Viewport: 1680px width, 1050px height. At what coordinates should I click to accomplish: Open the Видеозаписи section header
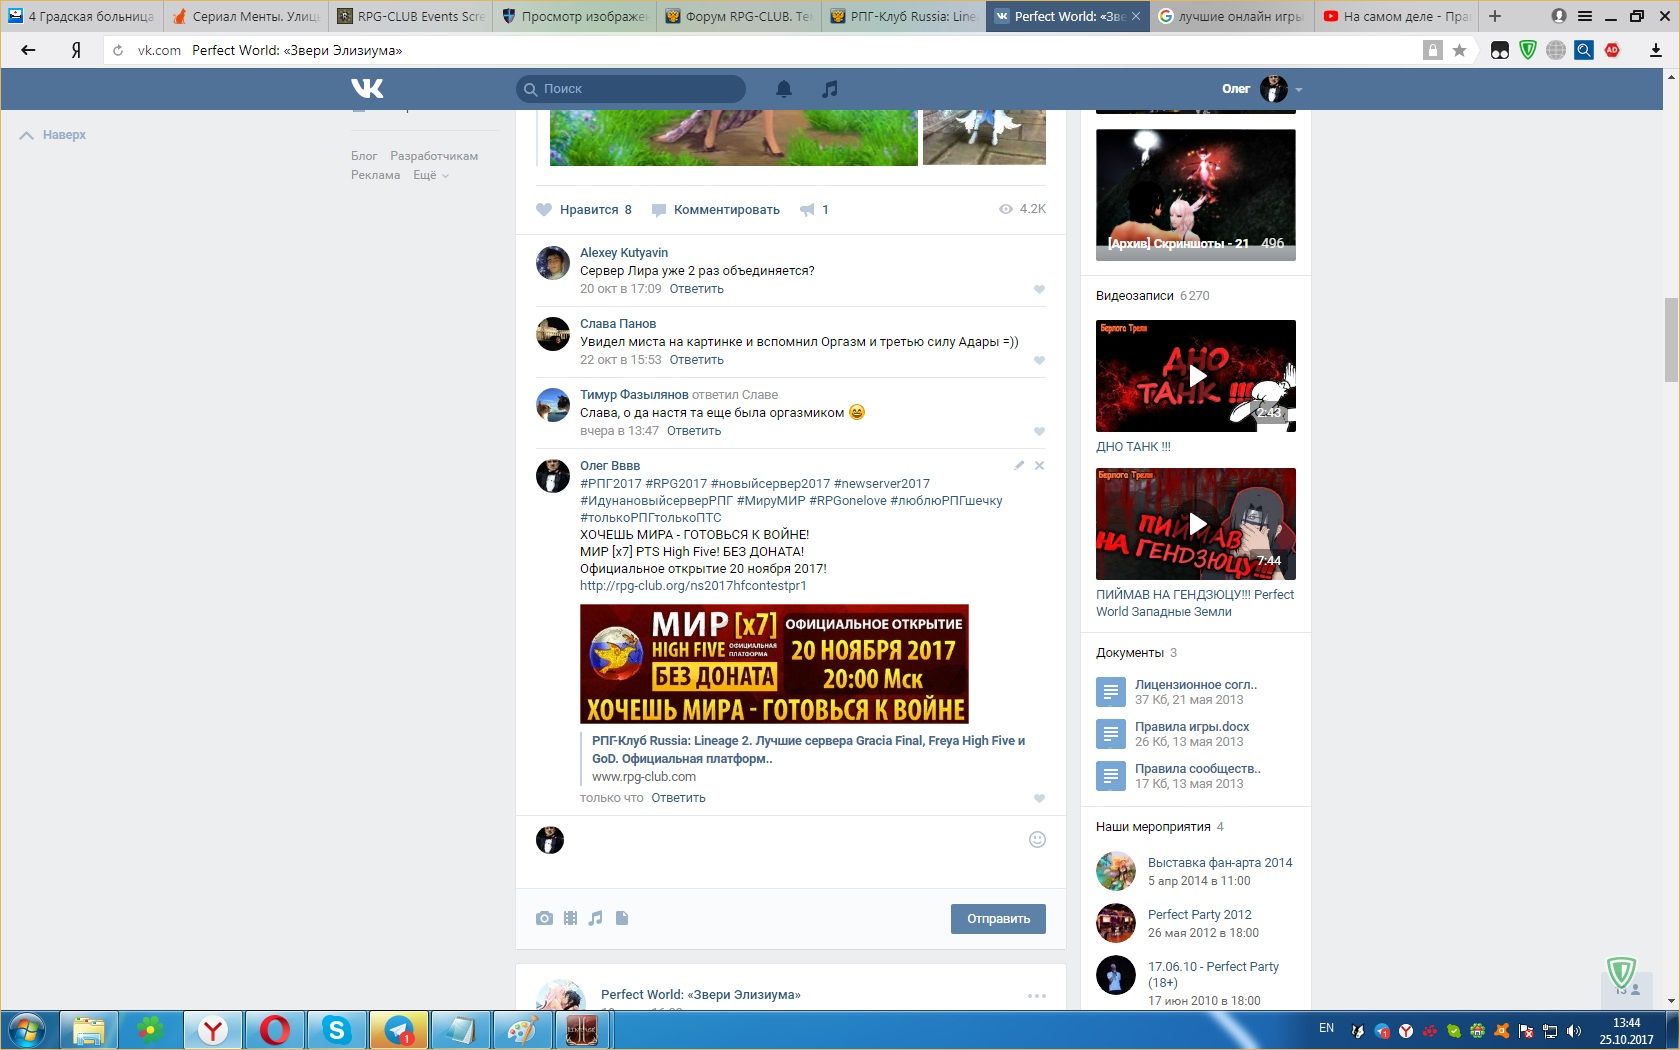(1135, 296)
